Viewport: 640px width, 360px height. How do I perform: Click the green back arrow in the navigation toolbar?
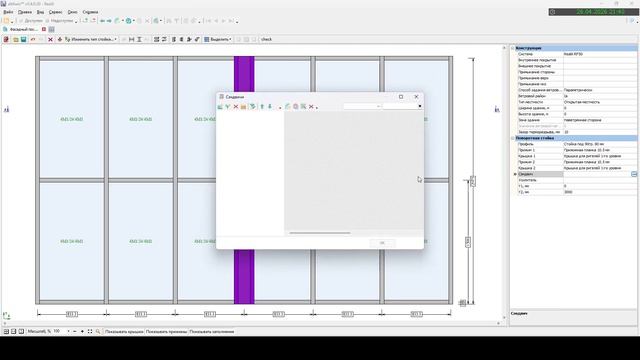[102, 21]
